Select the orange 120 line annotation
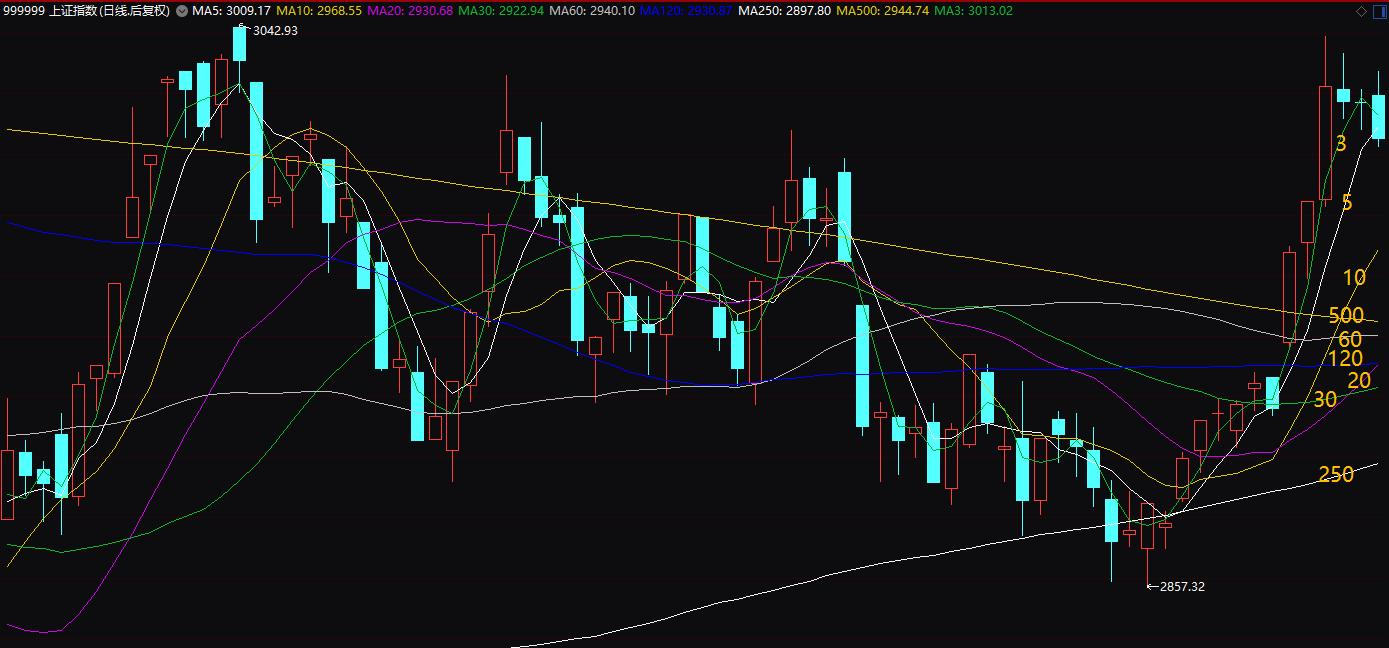1389x648 pixels. pyautogui.click(x=1345, y=359)
